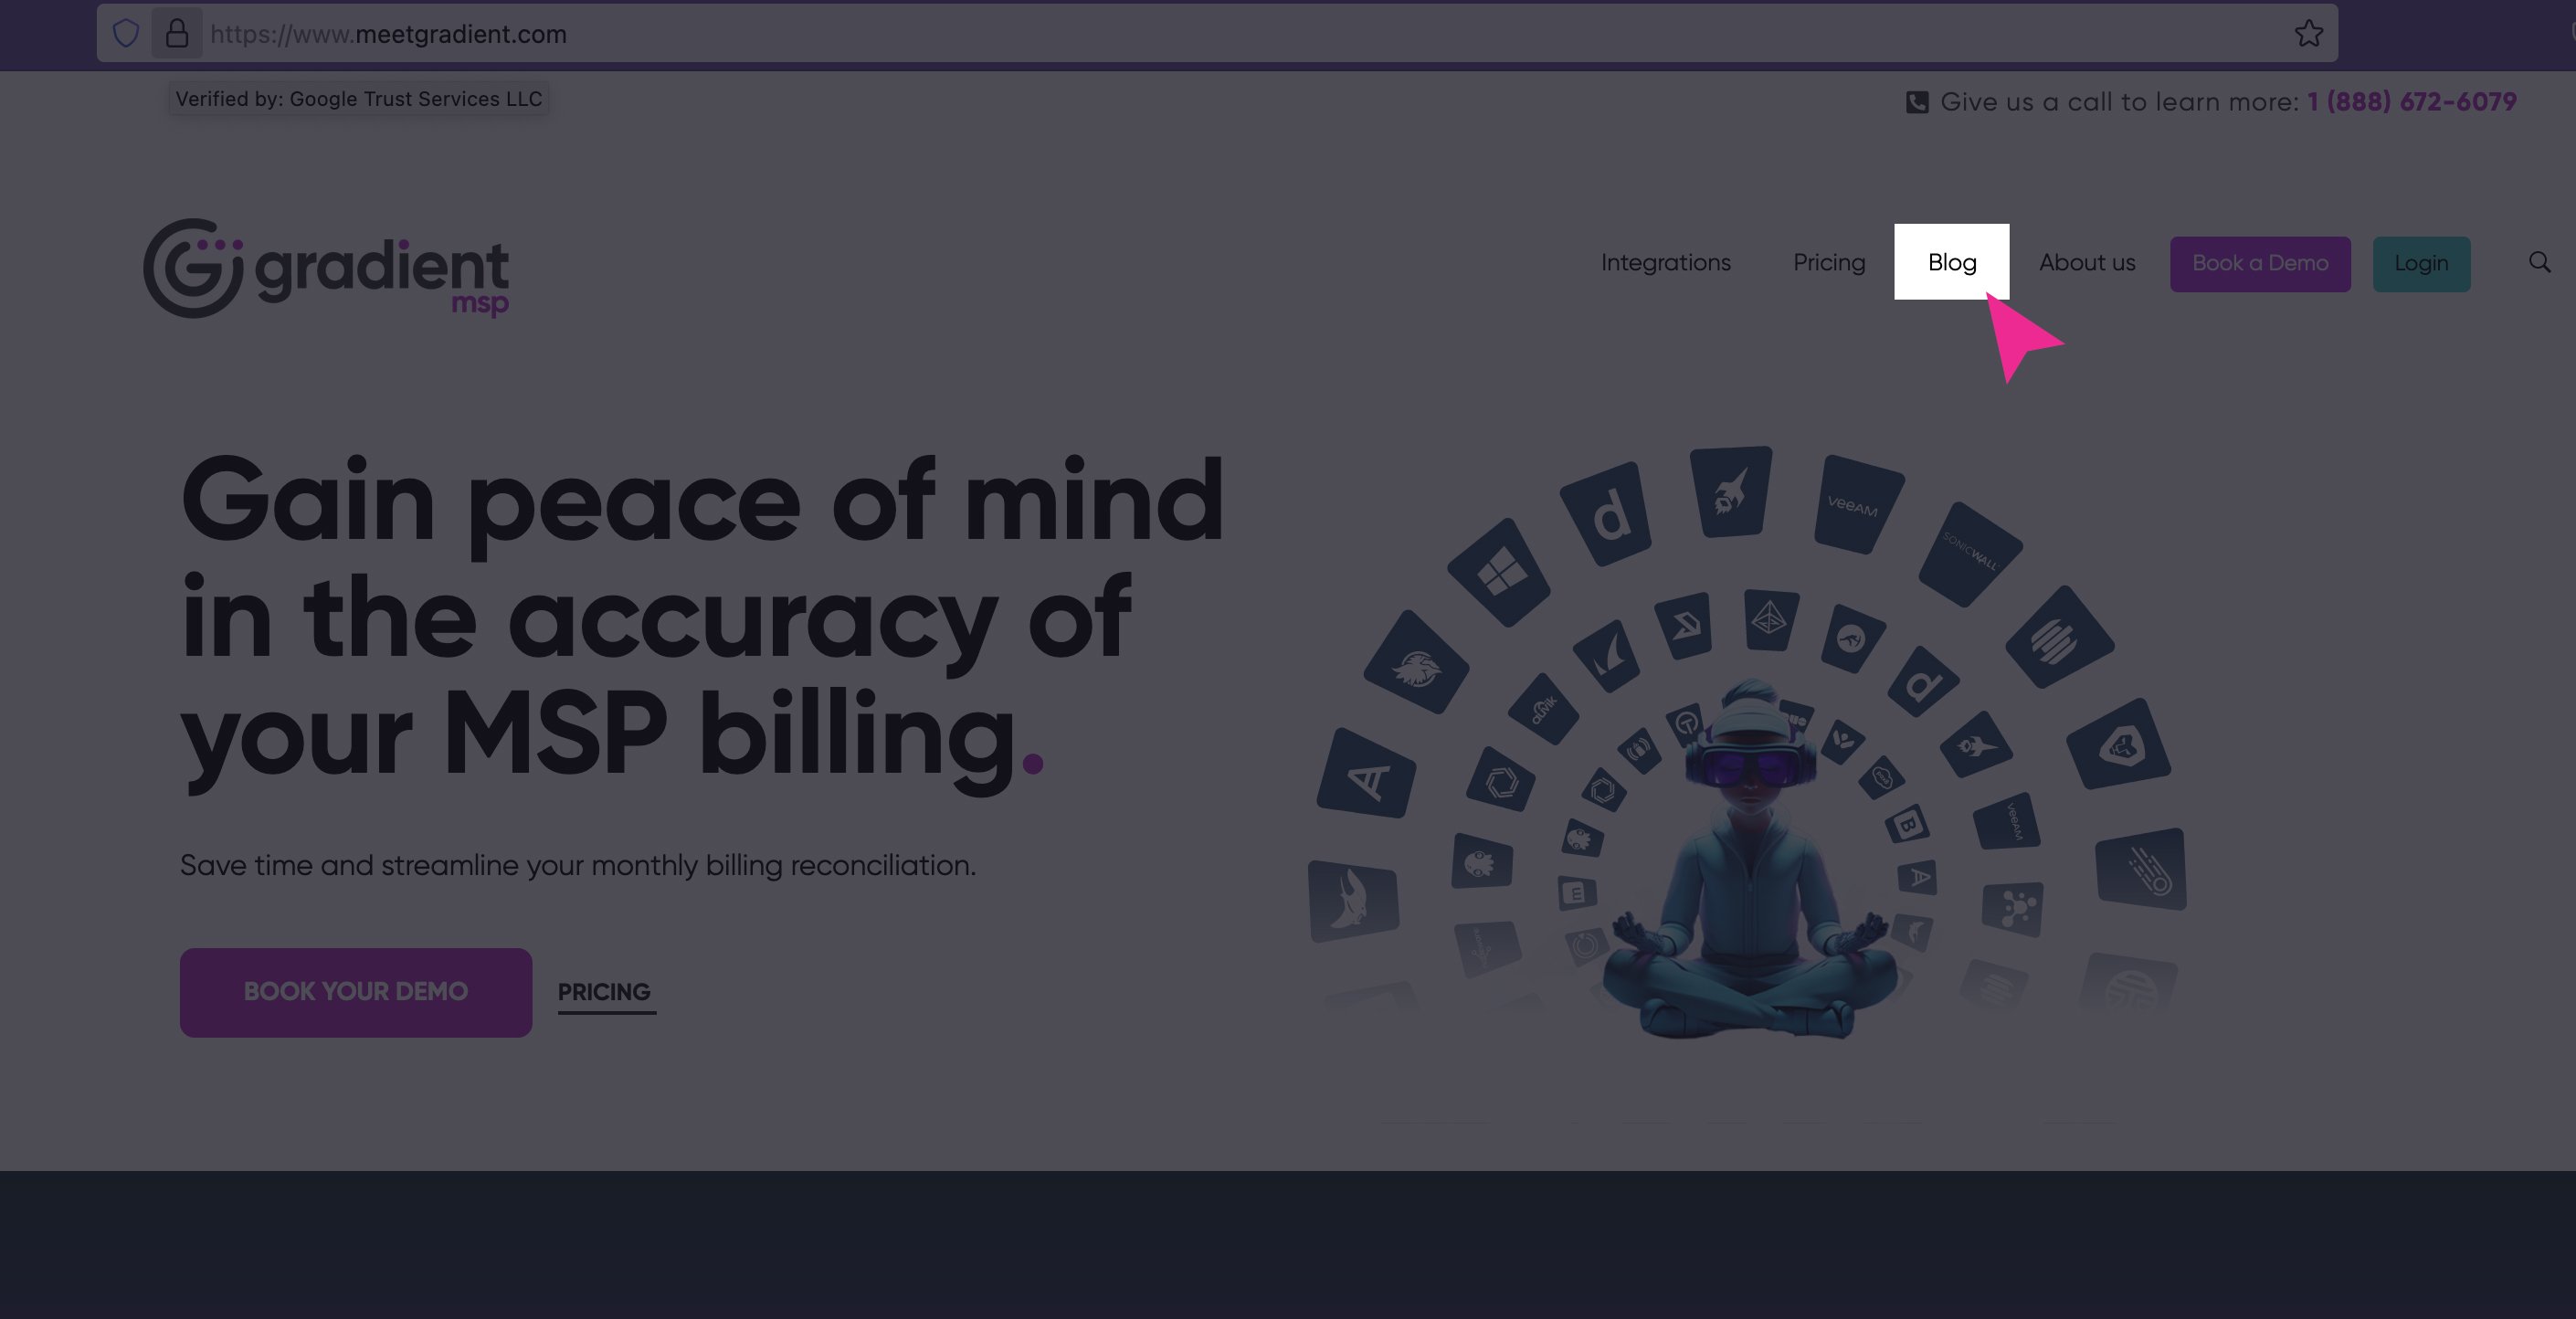Click the BOOK YOUR DEMO button
This screenshot has width=2576, height=1319.
354,993
